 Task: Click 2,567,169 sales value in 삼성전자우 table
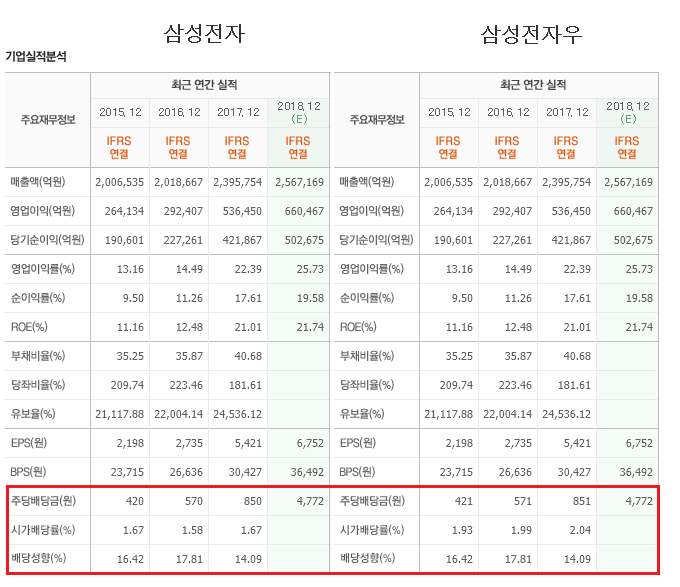tap(628, 182)
